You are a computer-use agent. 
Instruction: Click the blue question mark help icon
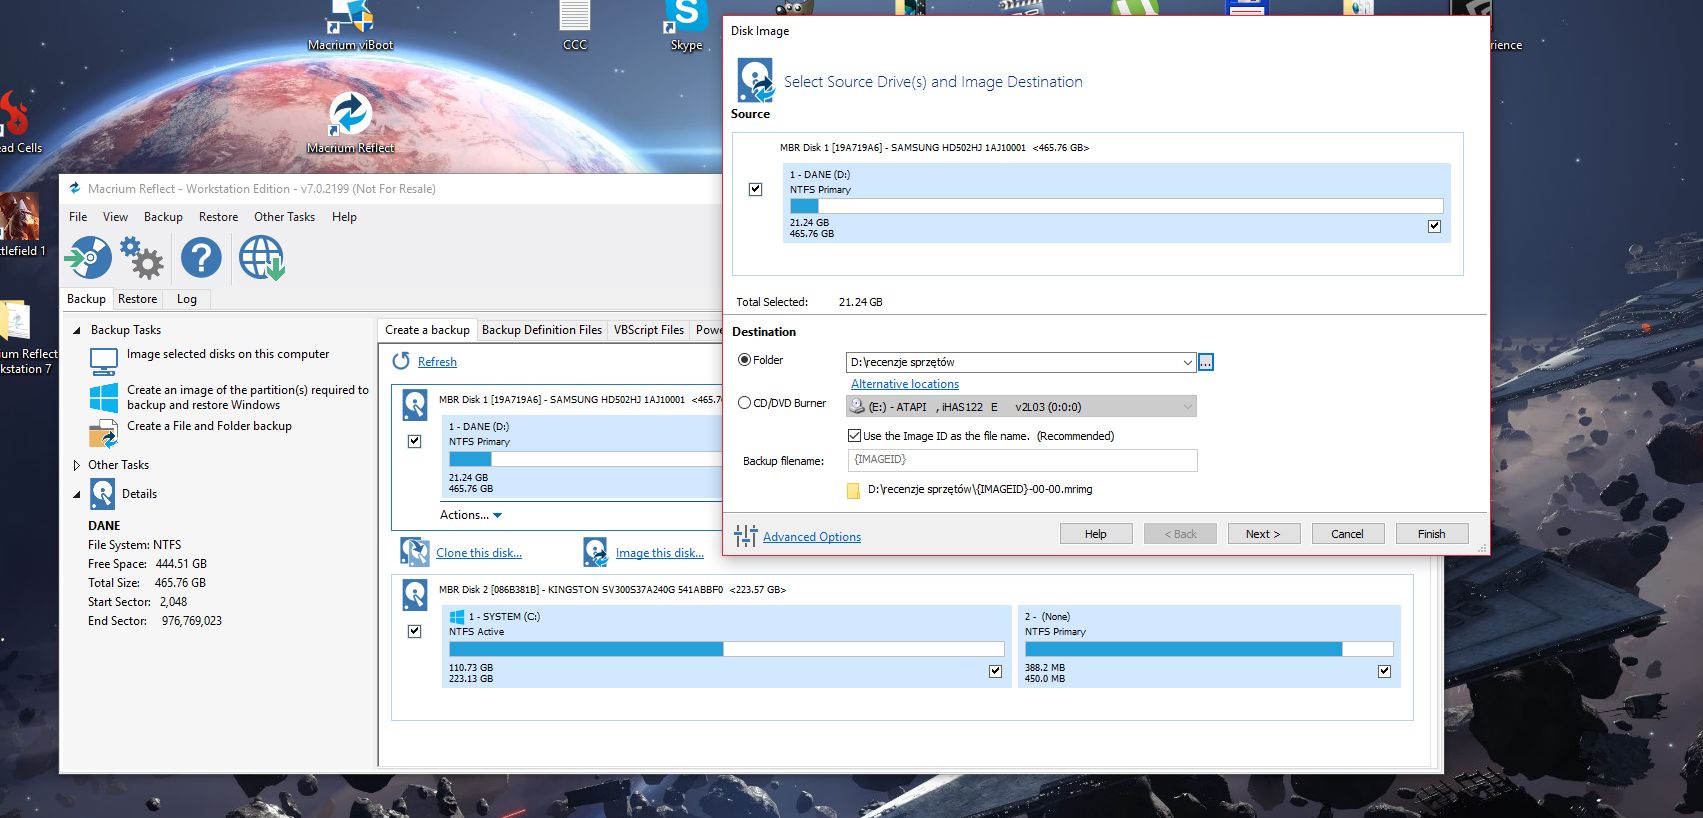[x=201, y=257]
